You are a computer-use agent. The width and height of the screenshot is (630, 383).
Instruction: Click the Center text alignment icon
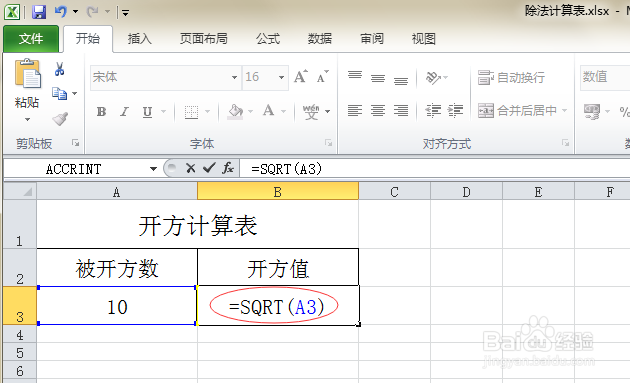[x=378, y=110]
